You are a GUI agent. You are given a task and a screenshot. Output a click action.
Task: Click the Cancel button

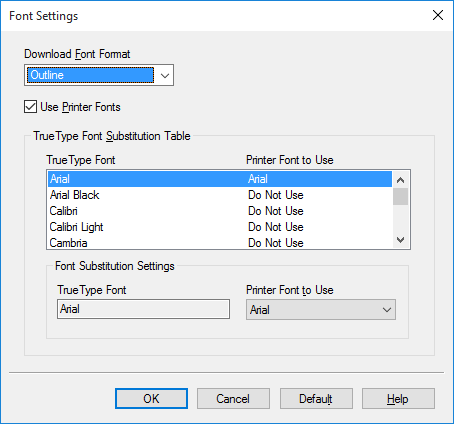point(233,399)
